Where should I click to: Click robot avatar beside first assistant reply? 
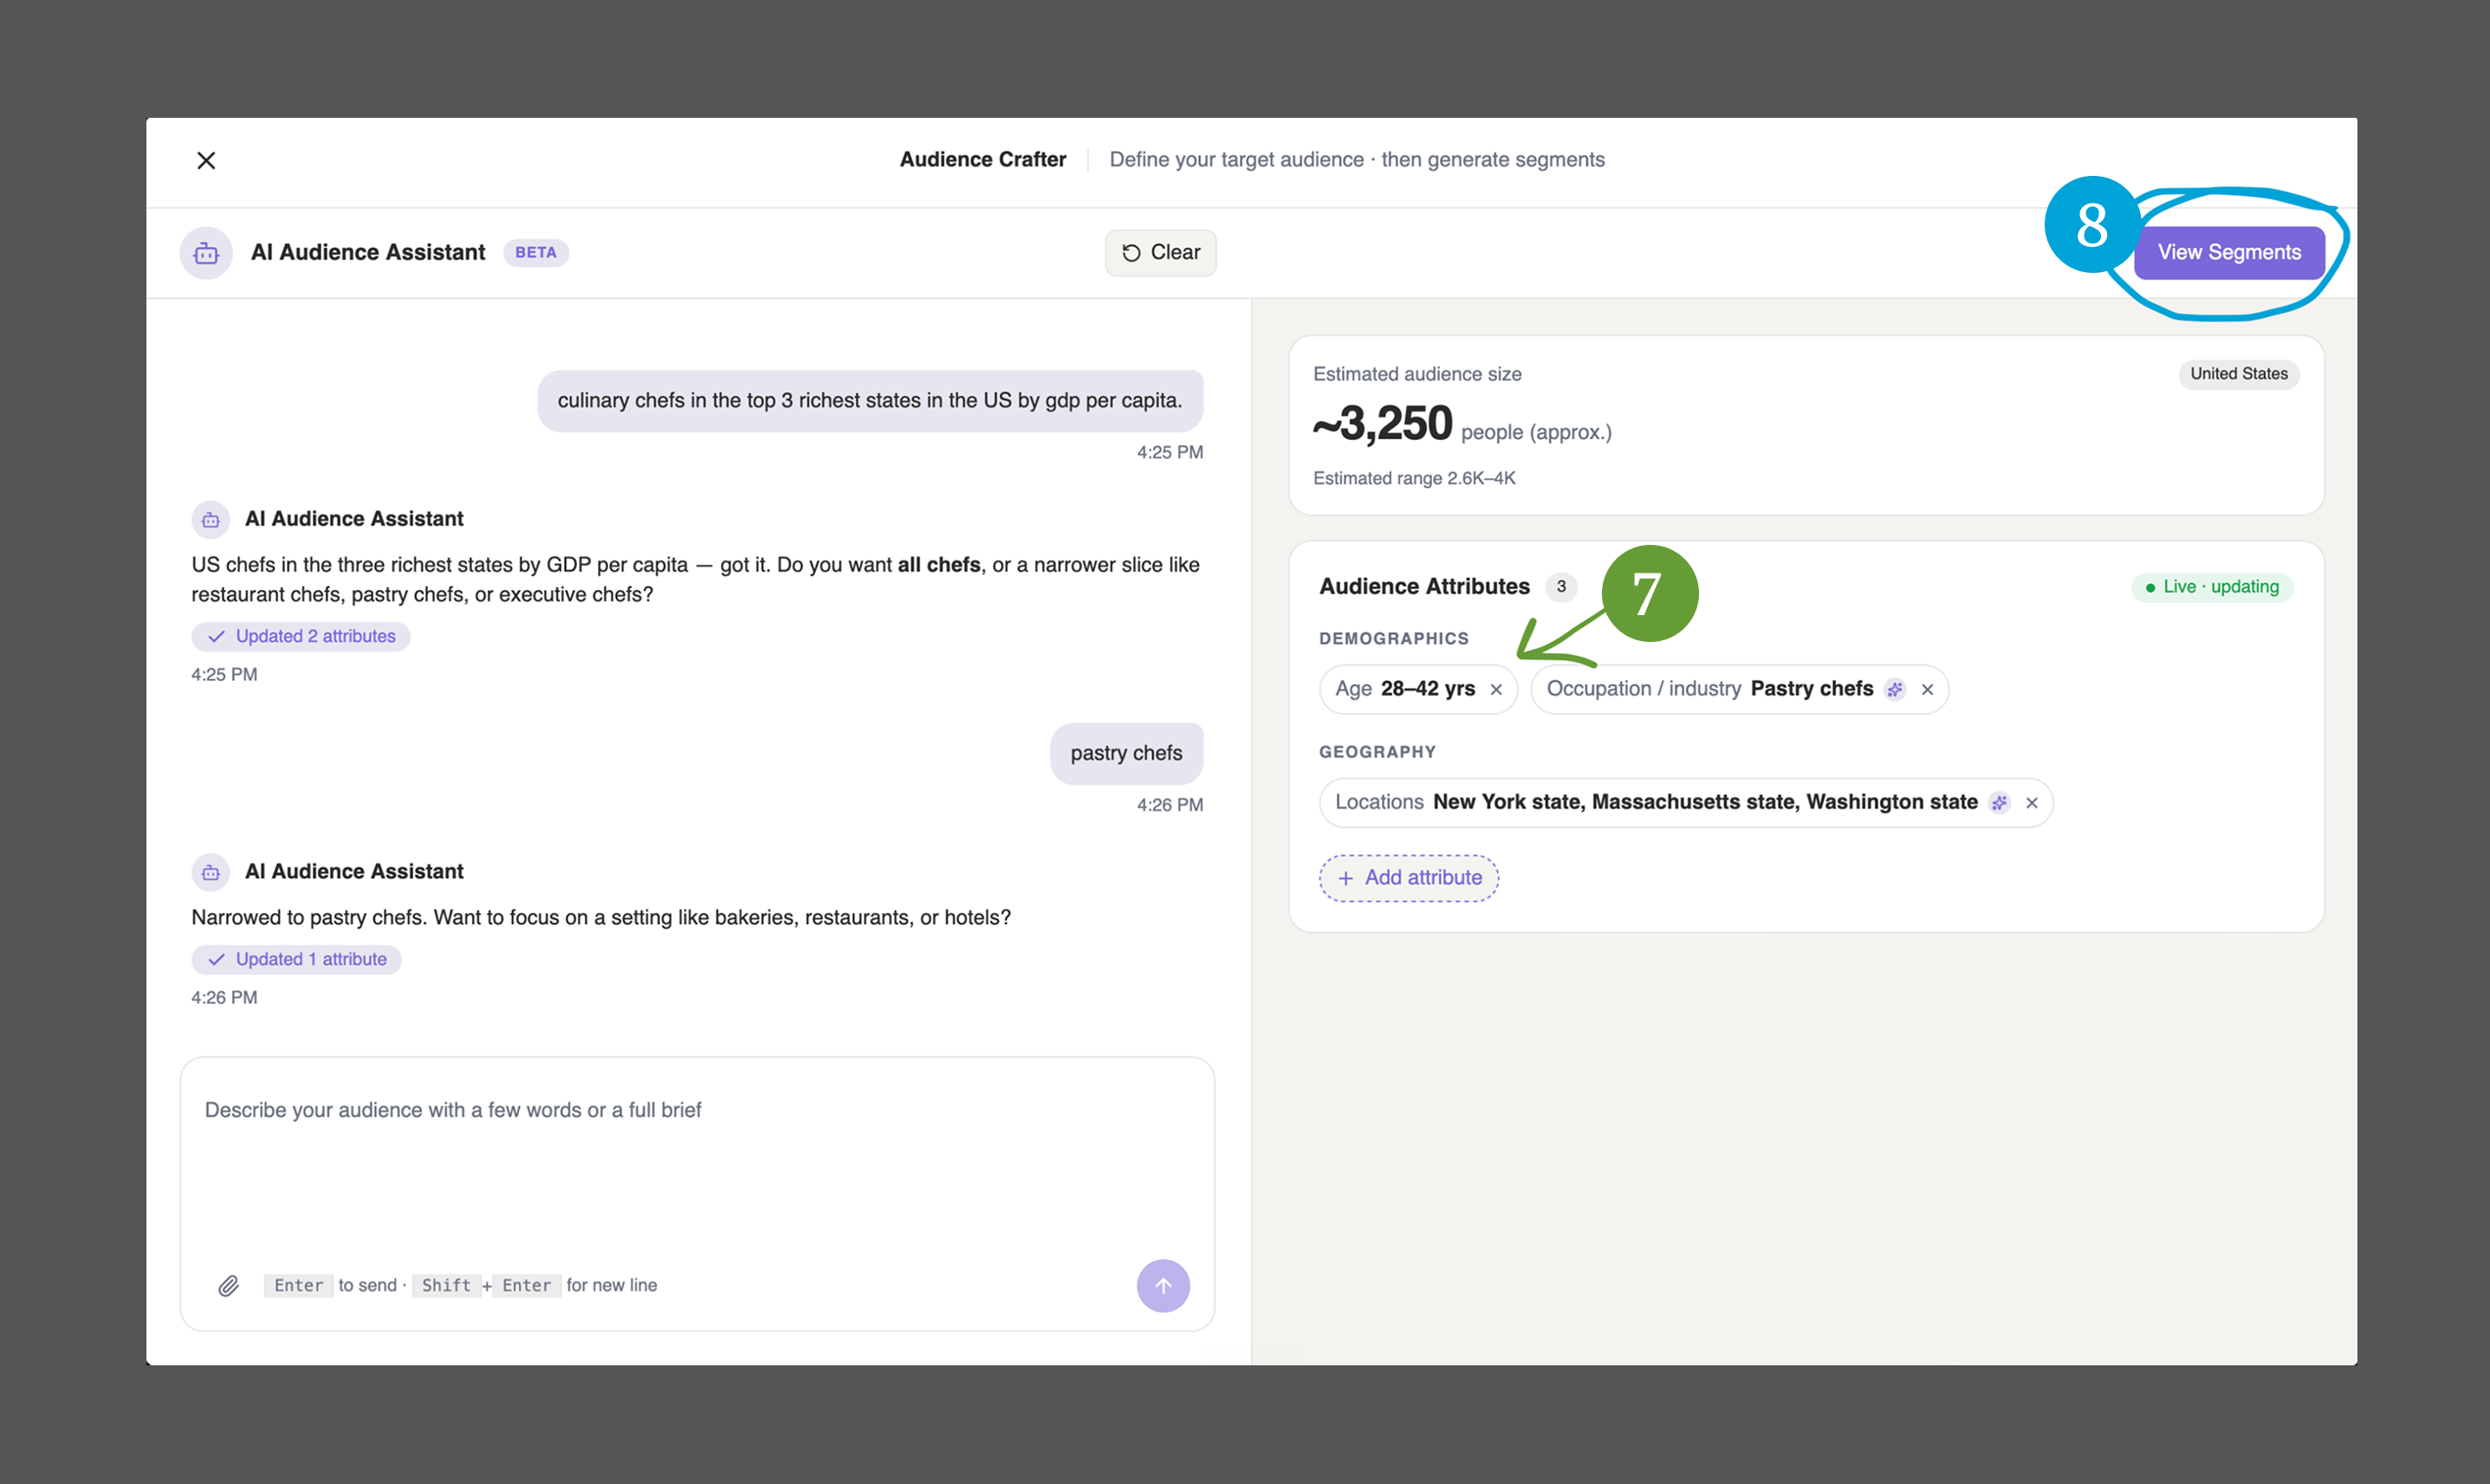211,520
